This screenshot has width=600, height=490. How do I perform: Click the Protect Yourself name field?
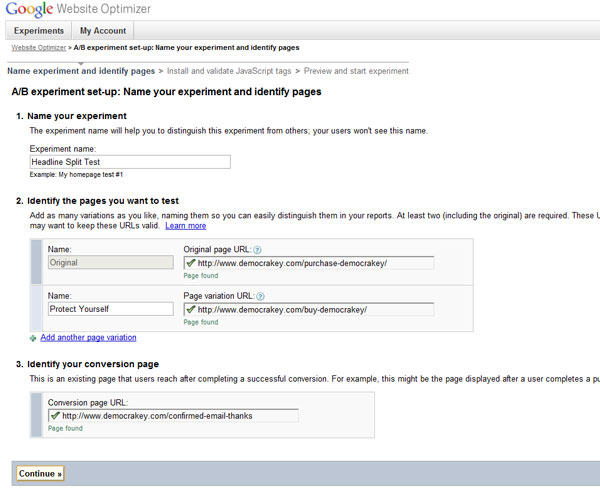coord(111,309)
